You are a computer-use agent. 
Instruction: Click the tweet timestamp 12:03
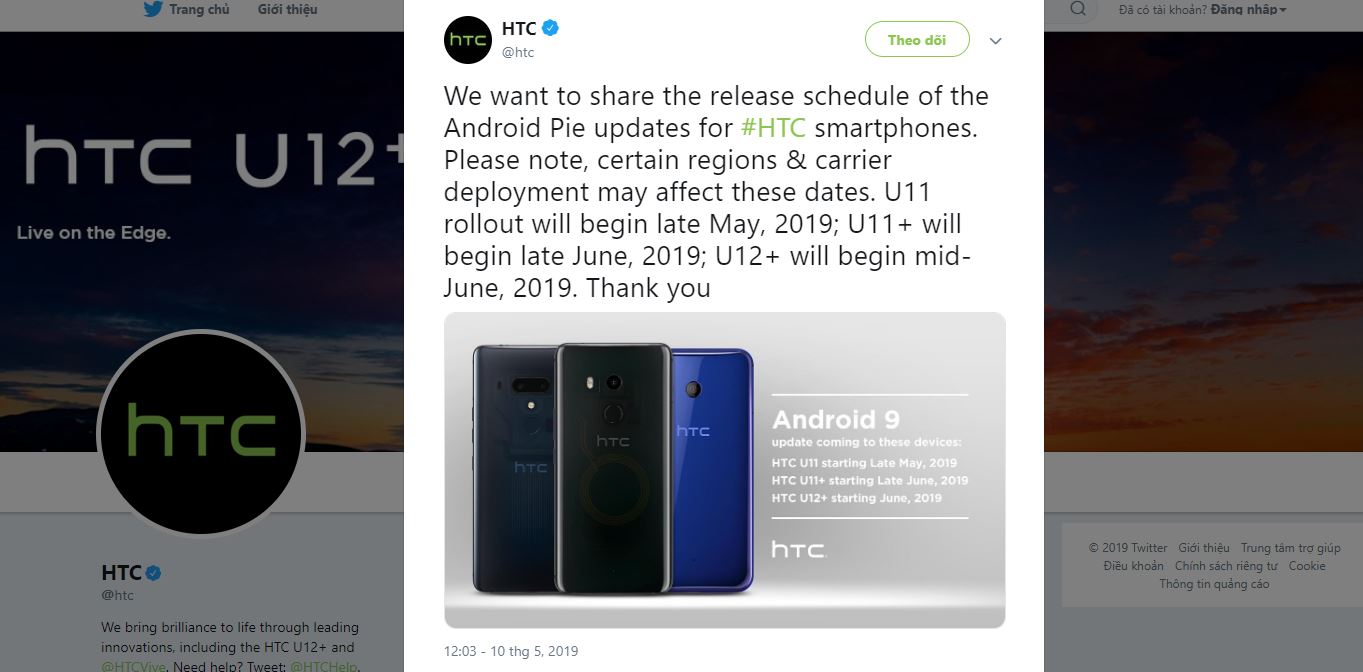pyautogui.click(x=511, y=651)
